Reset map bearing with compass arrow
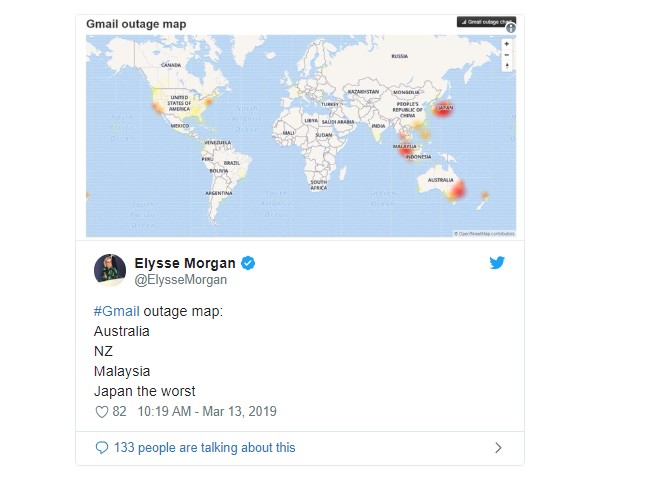Screen dimensions: 651x481 (x=508, y=66)
